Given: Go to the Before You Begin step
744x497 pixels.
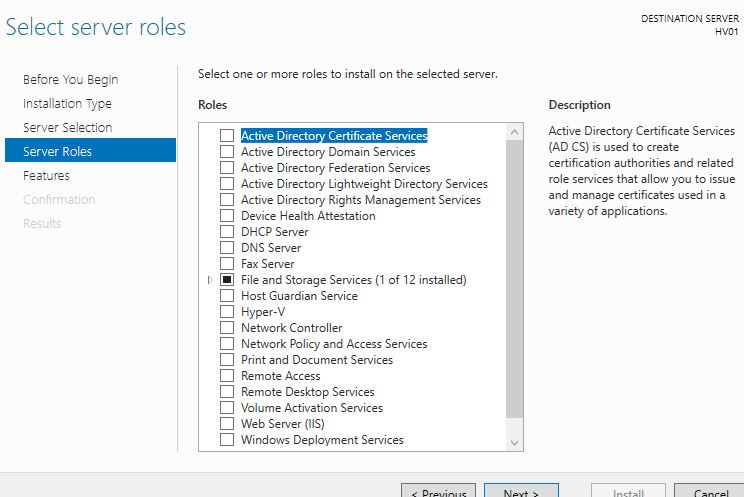Looking at the screenshot, I should coord(70,80).
